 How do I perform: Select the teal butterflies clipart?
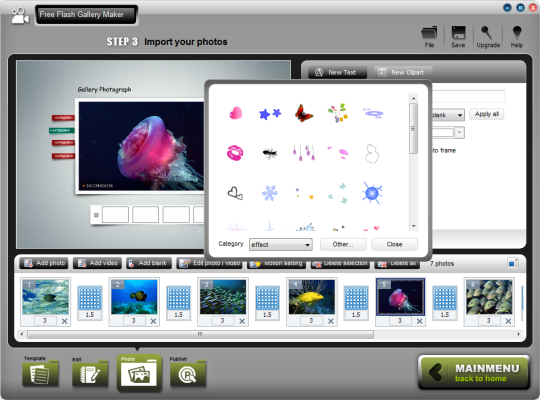[x=338, y=193]
